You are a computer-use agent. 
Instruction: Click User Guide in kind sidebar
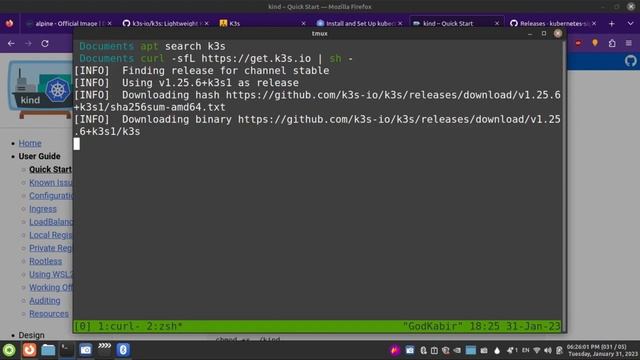(x=39, y=156)
